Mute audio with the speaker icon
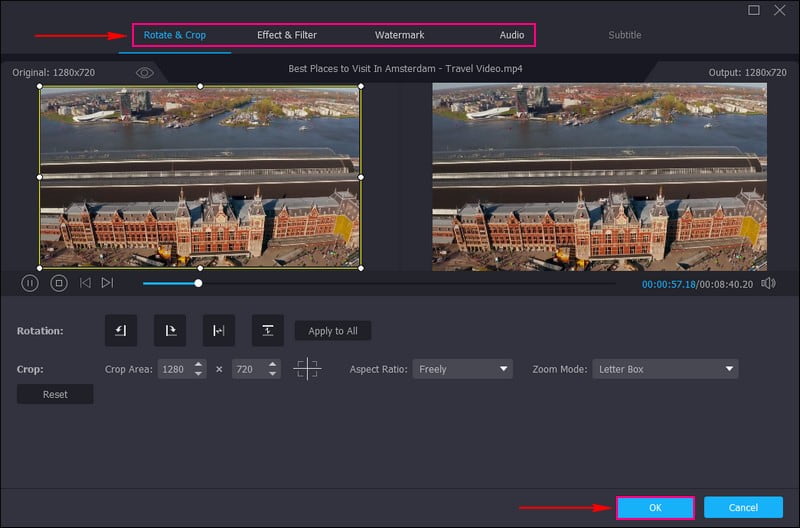 point(768,284)
